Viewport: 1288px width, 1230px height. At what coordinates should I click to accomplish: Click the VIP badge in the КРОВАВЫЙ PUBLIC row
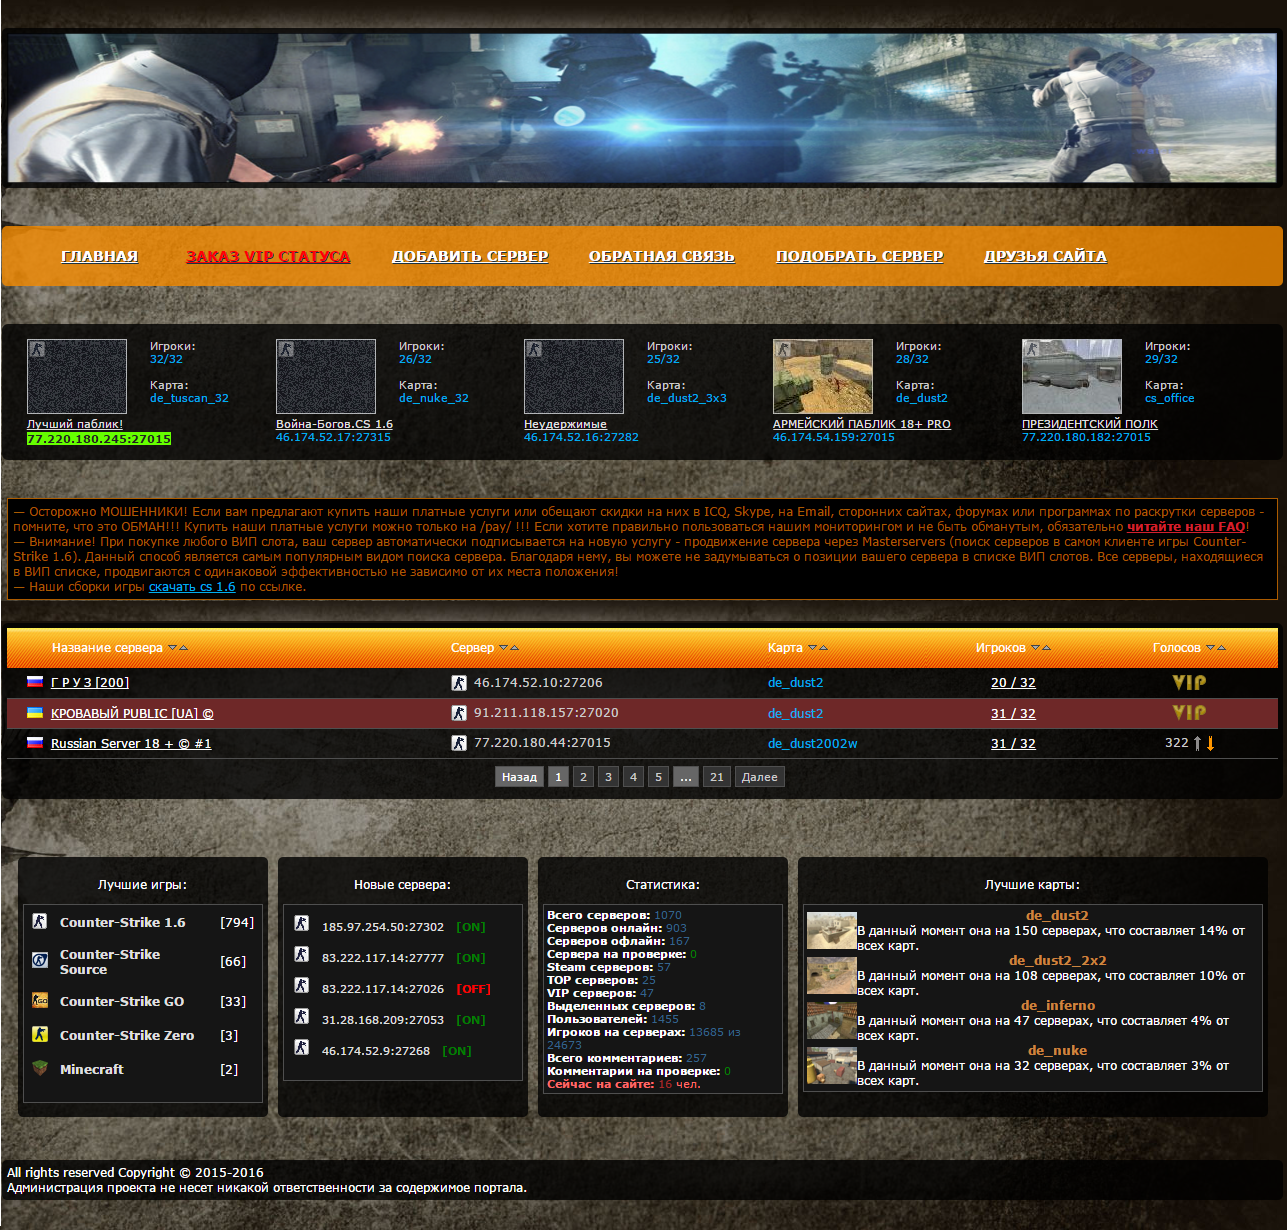point(1189,712)
